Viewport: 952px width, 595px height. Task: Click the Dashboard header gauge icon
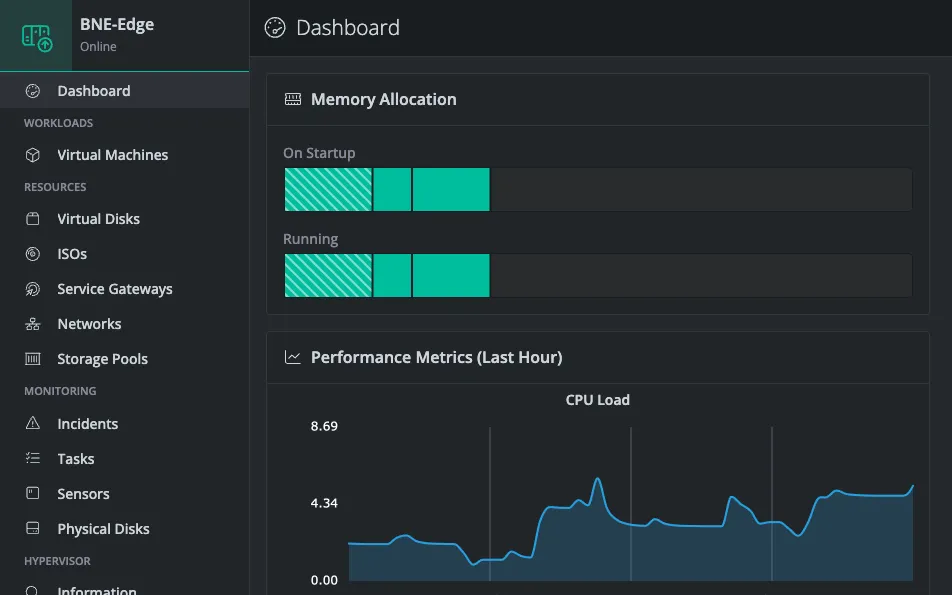(x=275, y=27)
